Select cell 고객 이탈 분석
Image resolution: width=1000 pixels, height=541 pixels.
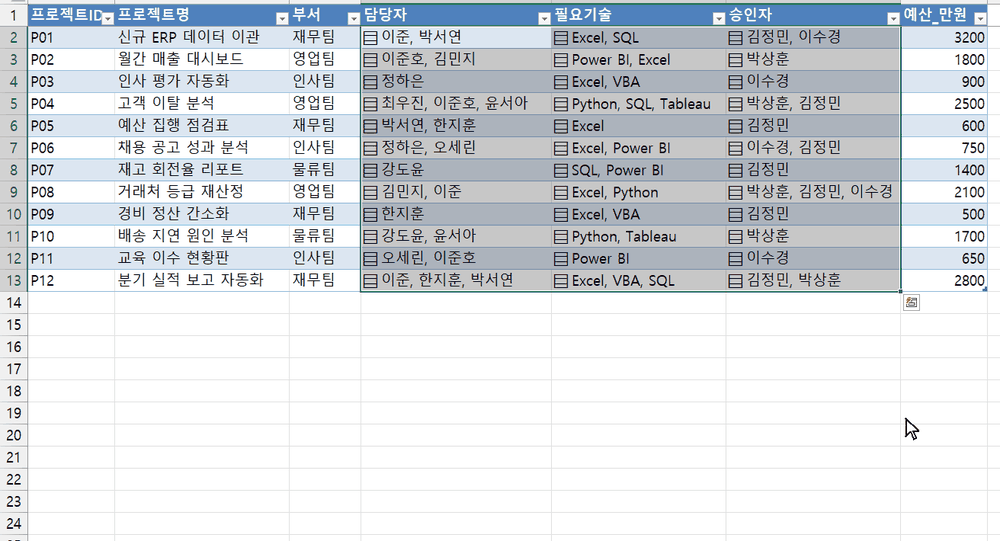202,104
